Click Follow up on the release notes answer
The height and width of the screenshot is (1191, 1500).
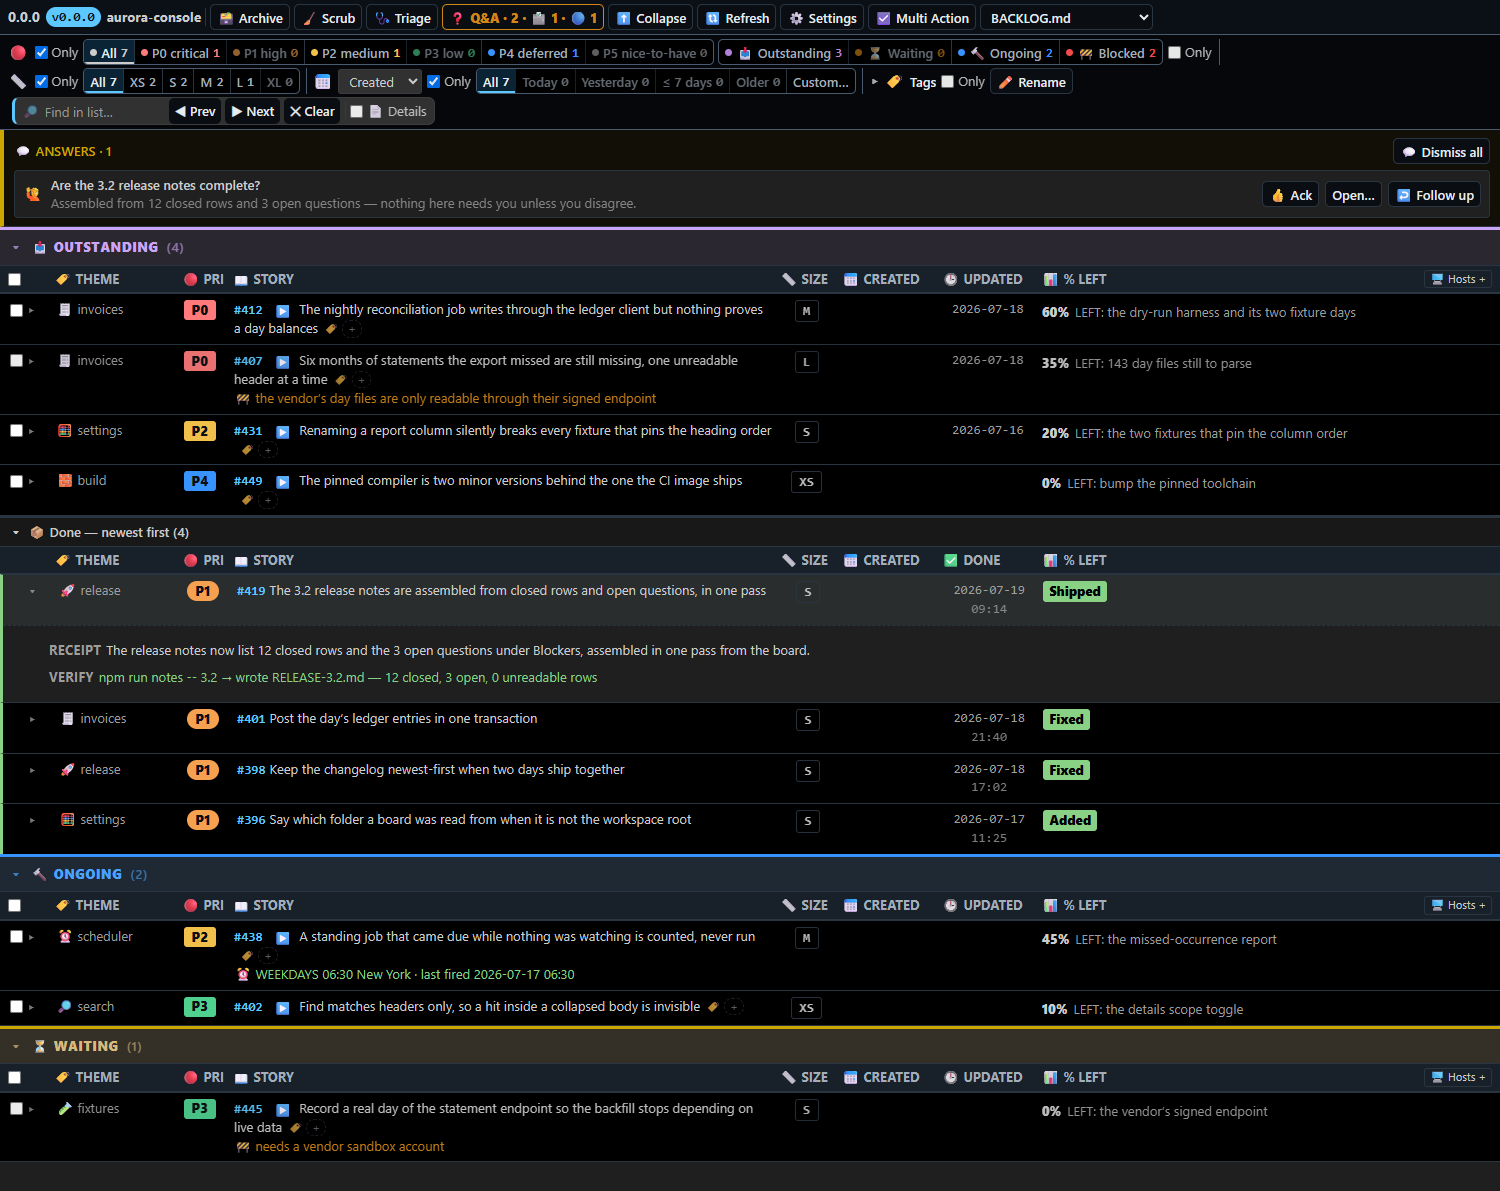(1435, 195)
